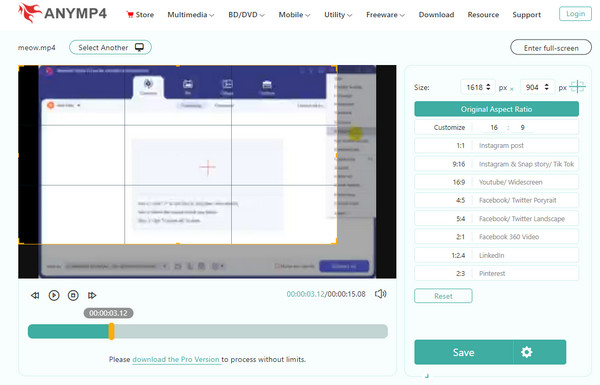
Task: Click the fast-forward playback icon
Action: tap(92, 295)
